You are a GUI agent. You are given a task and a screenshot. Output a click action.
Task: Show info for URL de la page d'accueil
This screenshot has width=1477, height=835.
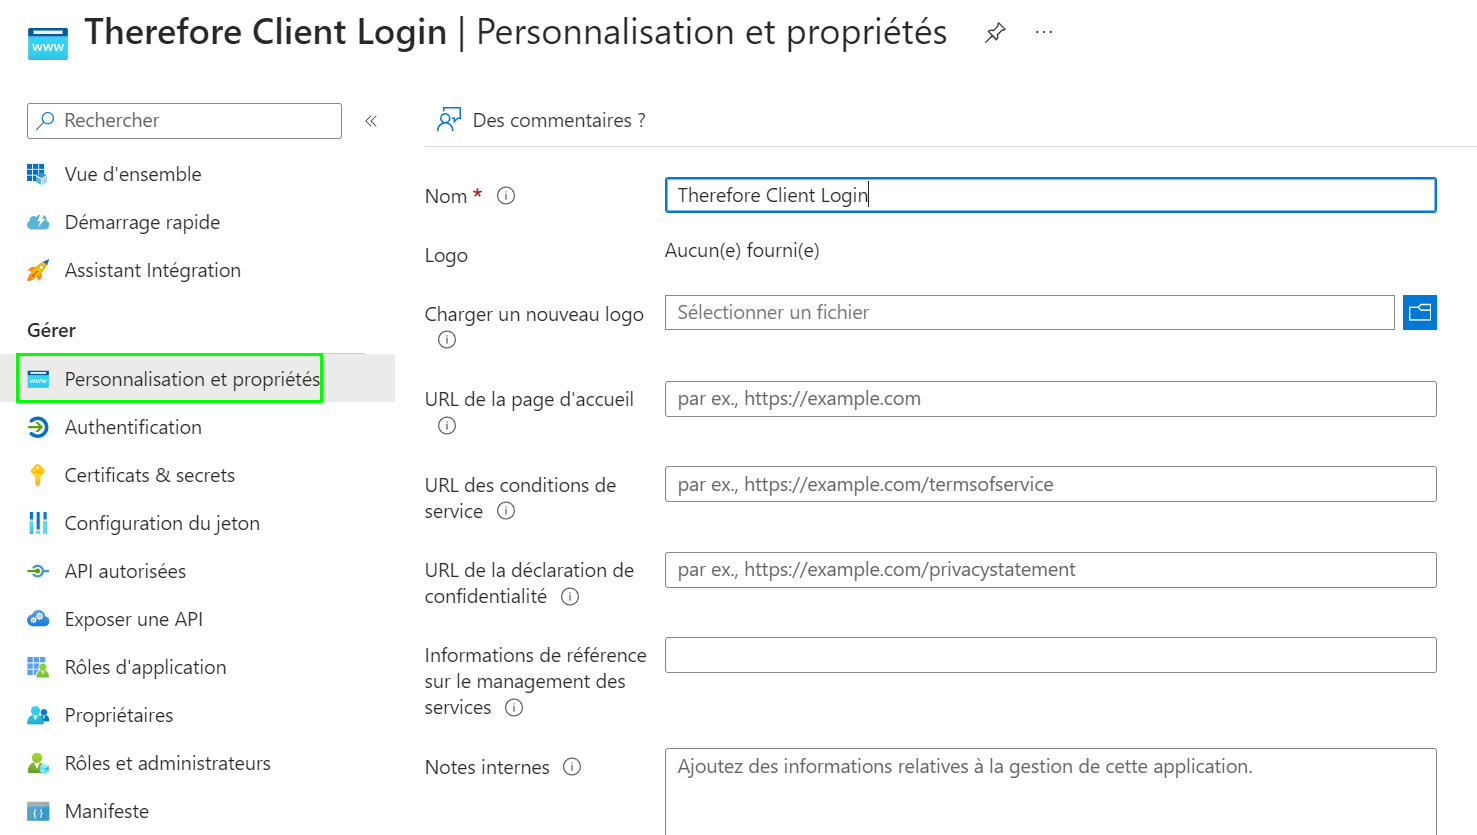point(447,426)
